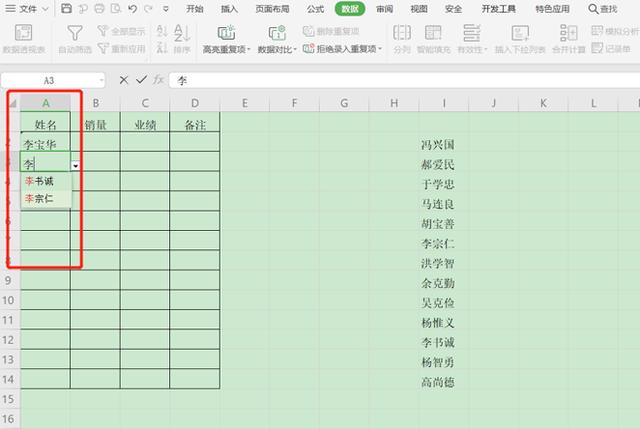This screenshot has width=640, height=429.
Task: Select column header I
Action: point(444,103)
